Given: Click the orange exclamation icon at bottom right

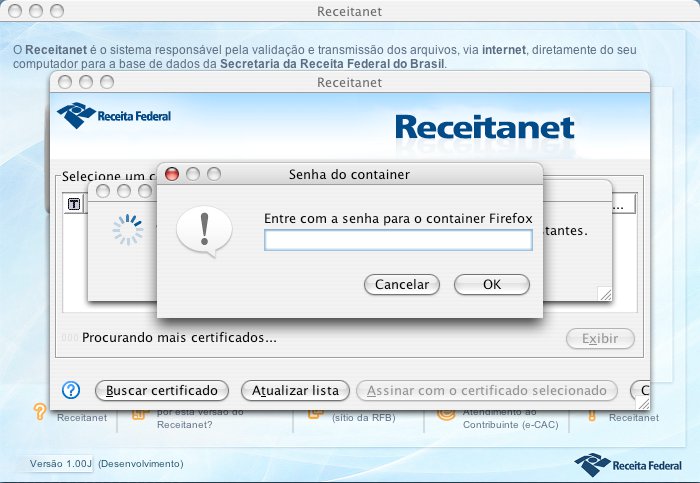Looking at the screenshot, I should coord(592,415).
